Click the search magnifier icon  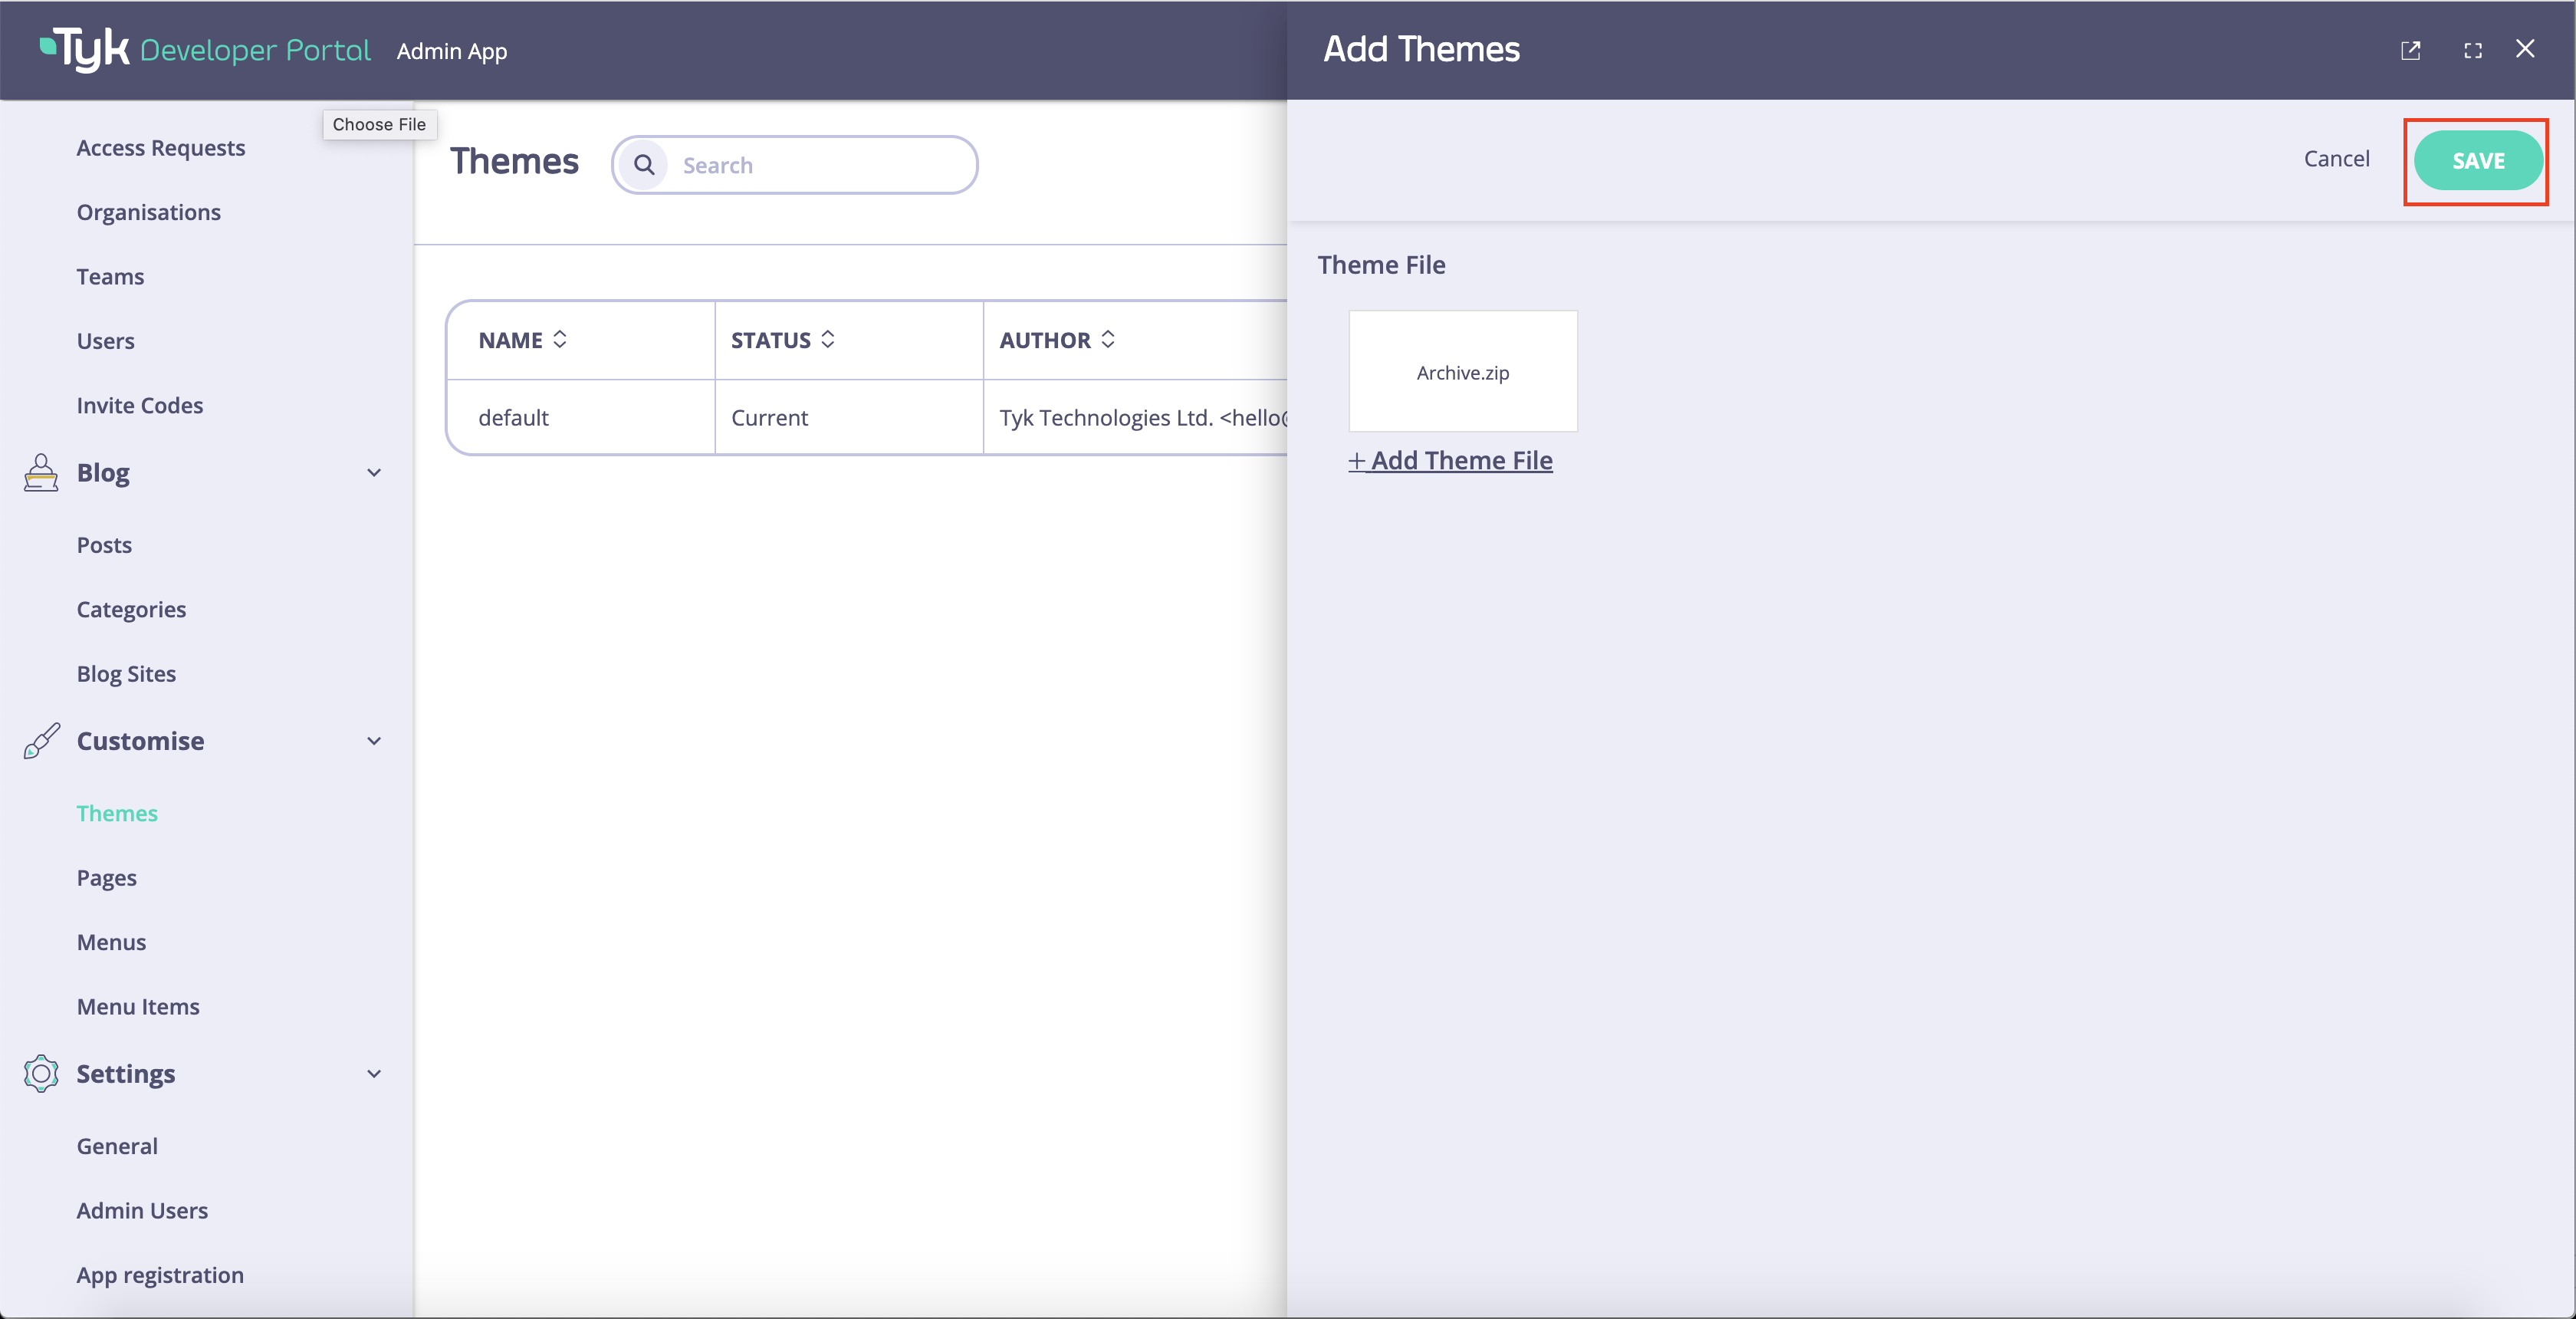click(645, 164)
